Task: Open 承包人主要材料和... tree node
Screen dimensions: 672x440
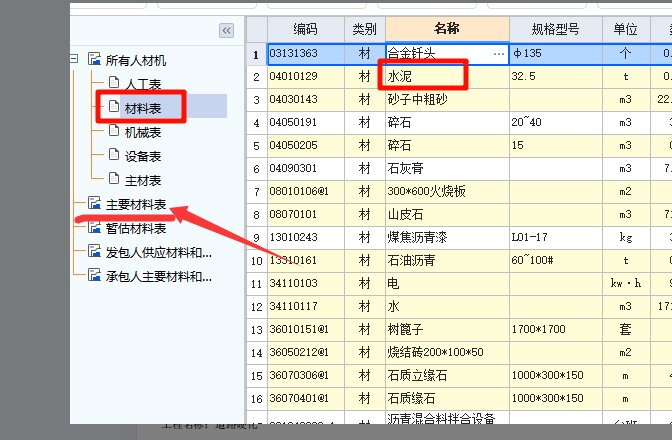Action: (159, 276)
